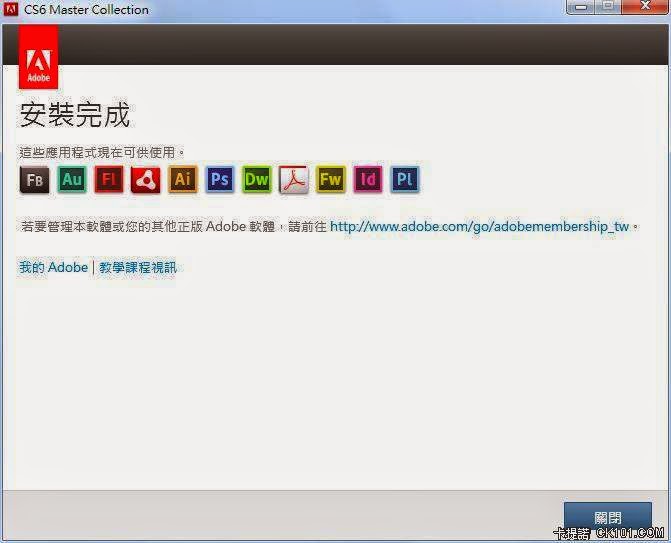Click the Fireworks (Fw) icon

click(x=331, y=179)
